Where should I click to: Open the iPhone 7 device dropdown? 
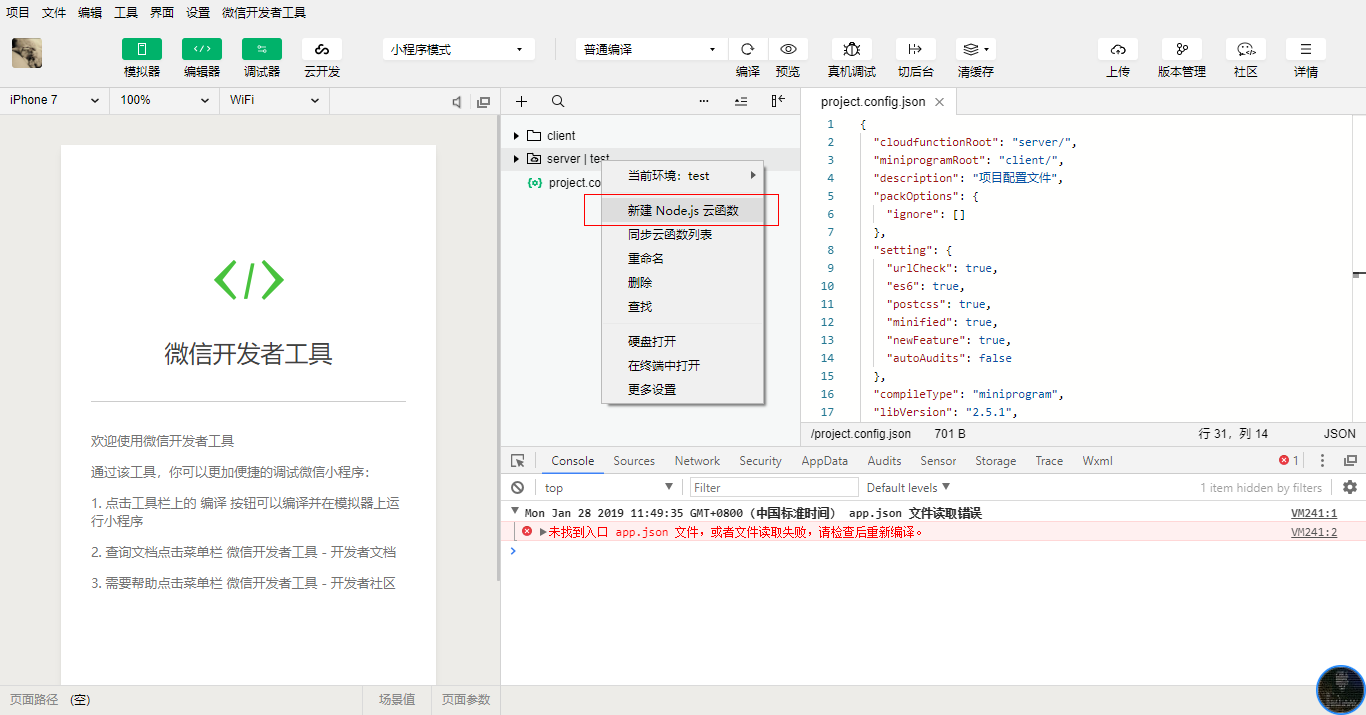tap(54, 100)
